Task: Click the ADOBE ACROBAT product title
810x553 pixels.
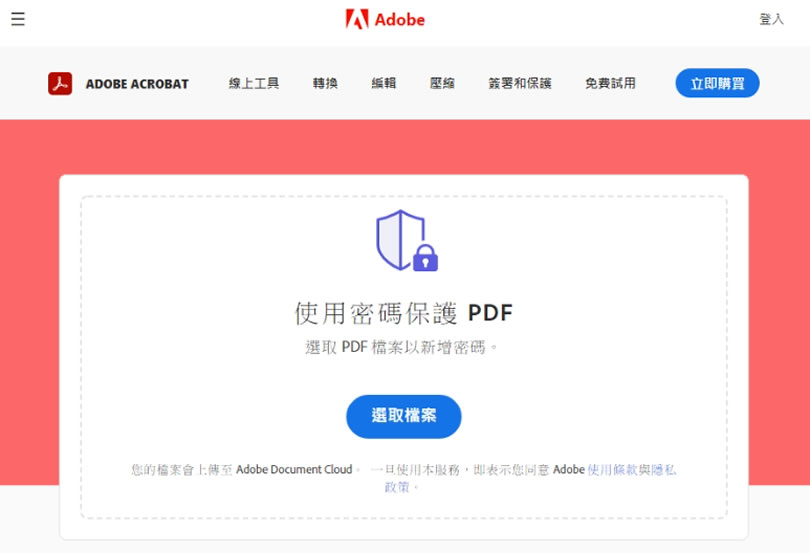Action: tap(137, 84)
